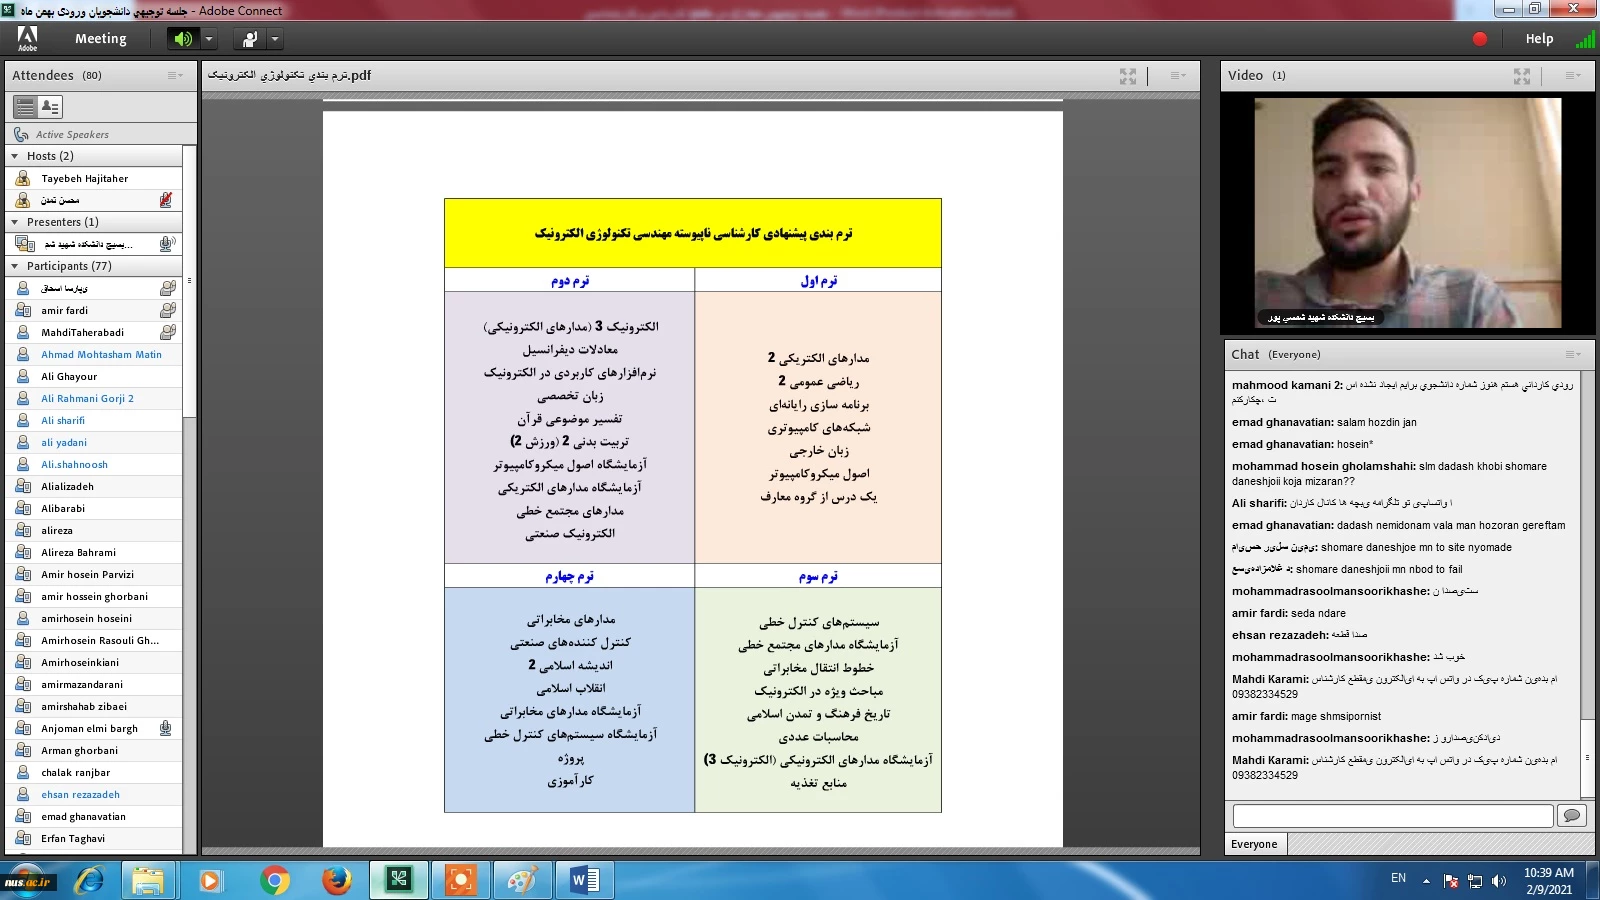The image size is (1600, 900).
Task: Collapse the Hosts group
Action: tap(15, 156)
